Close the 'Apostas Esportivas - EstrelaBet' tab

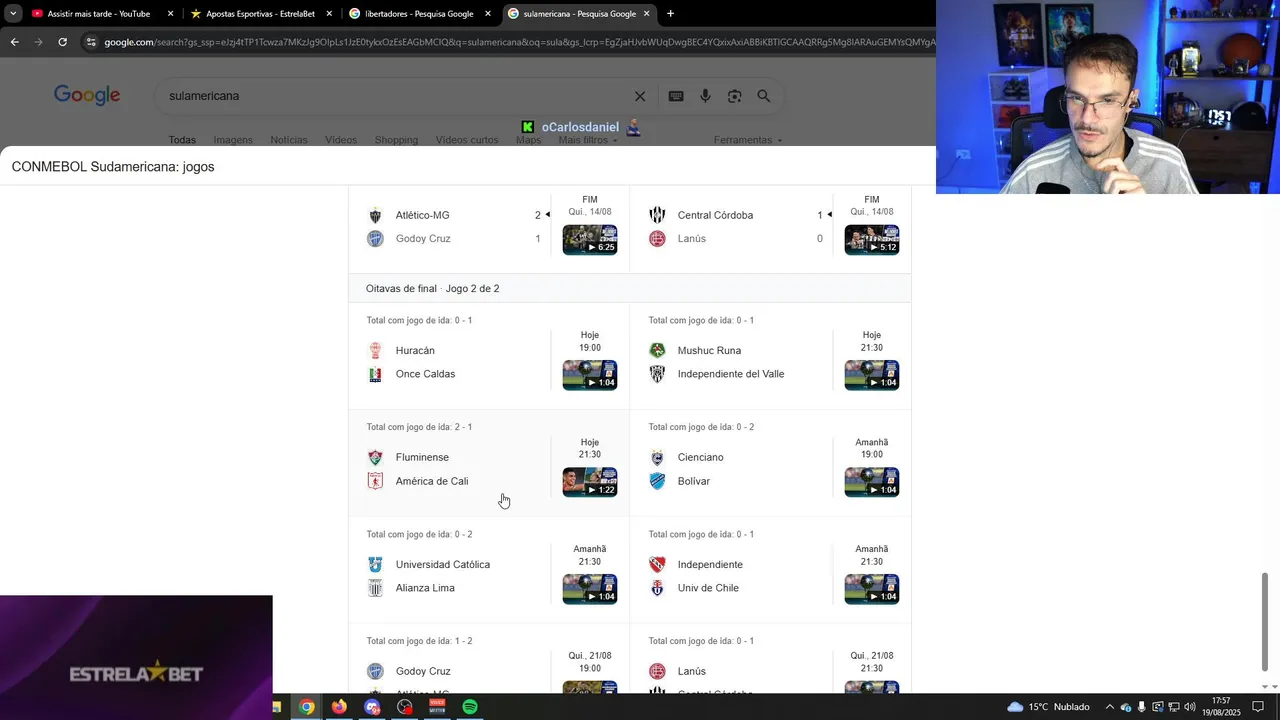(329, 14)
